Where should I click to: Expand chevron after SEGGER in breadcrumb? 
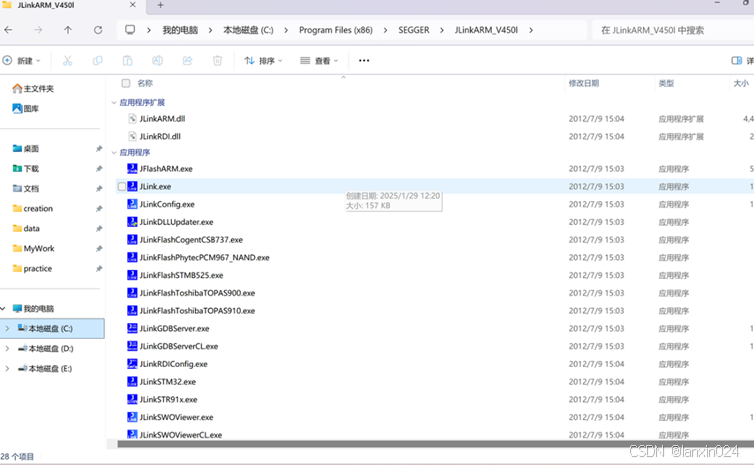coord(442,30)
